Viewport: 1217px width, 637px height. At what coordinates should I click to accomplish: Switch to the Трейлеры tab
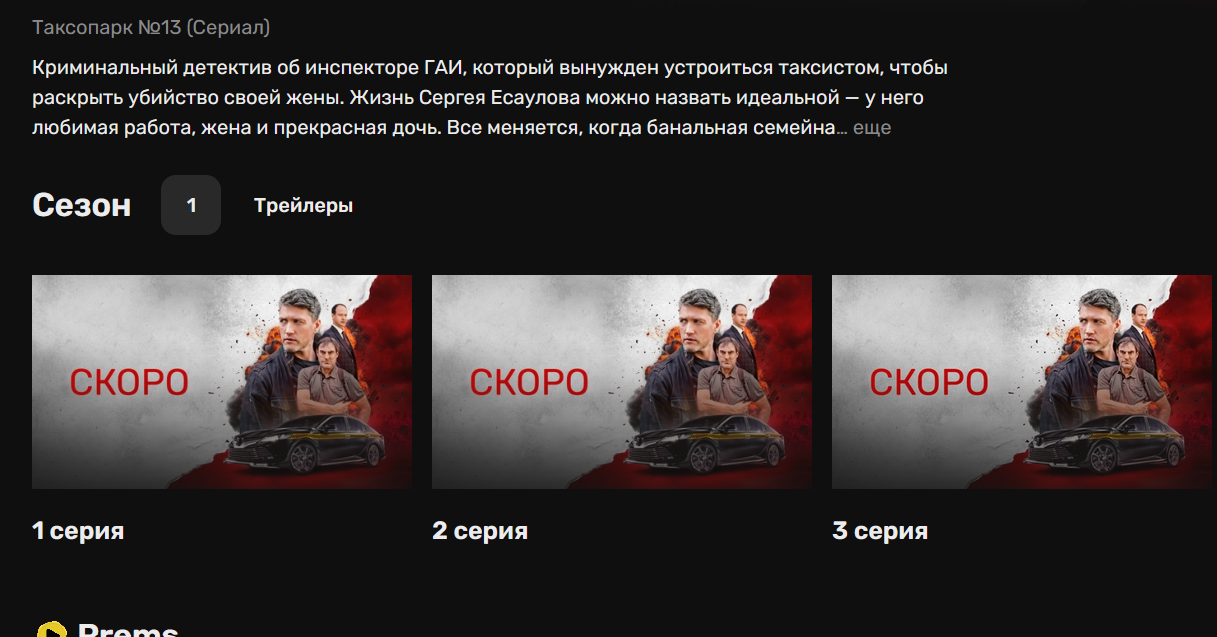[303, 206]
